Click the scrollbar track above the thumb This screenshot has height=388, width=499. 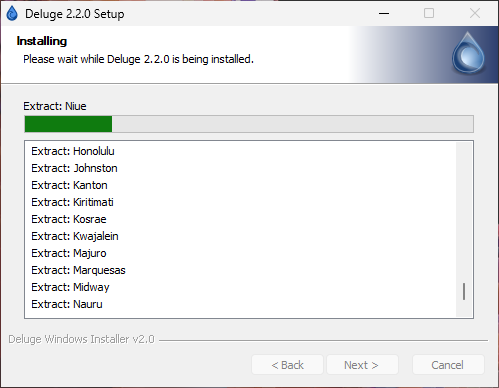(x=464, y=212)
